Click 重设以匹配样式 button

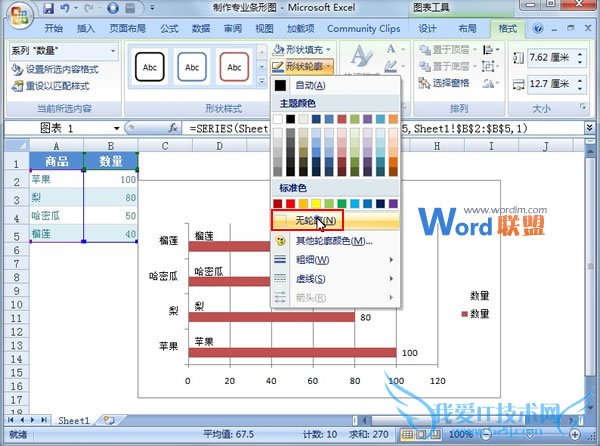[51, 86]
